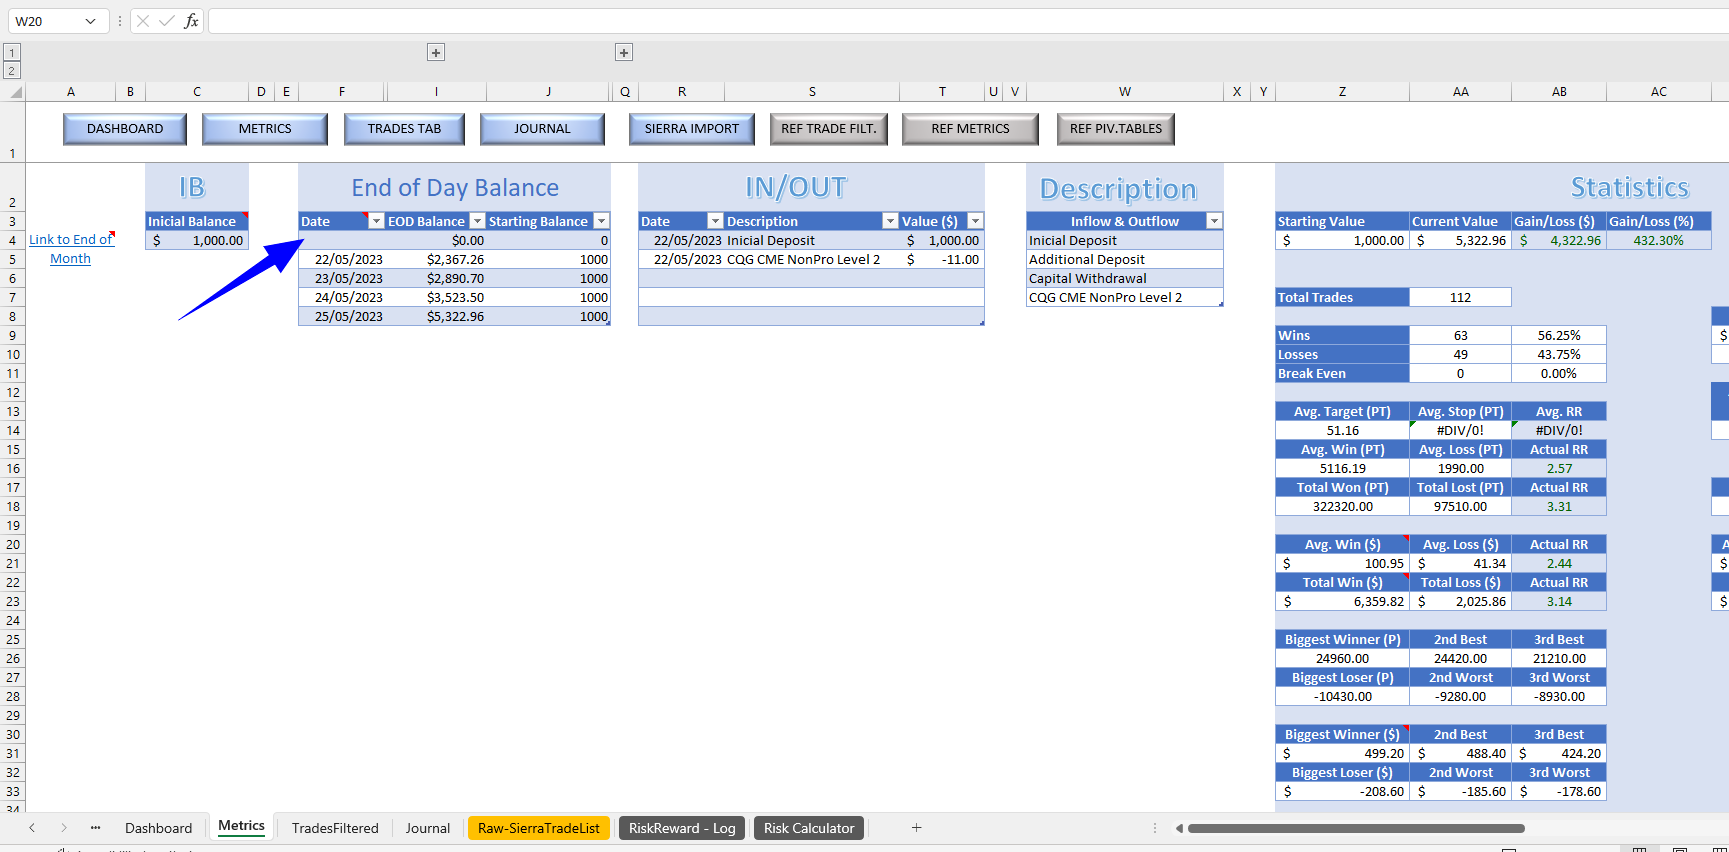Expand column group plus above column I
Screen dimensions: 1729x852
436,53
